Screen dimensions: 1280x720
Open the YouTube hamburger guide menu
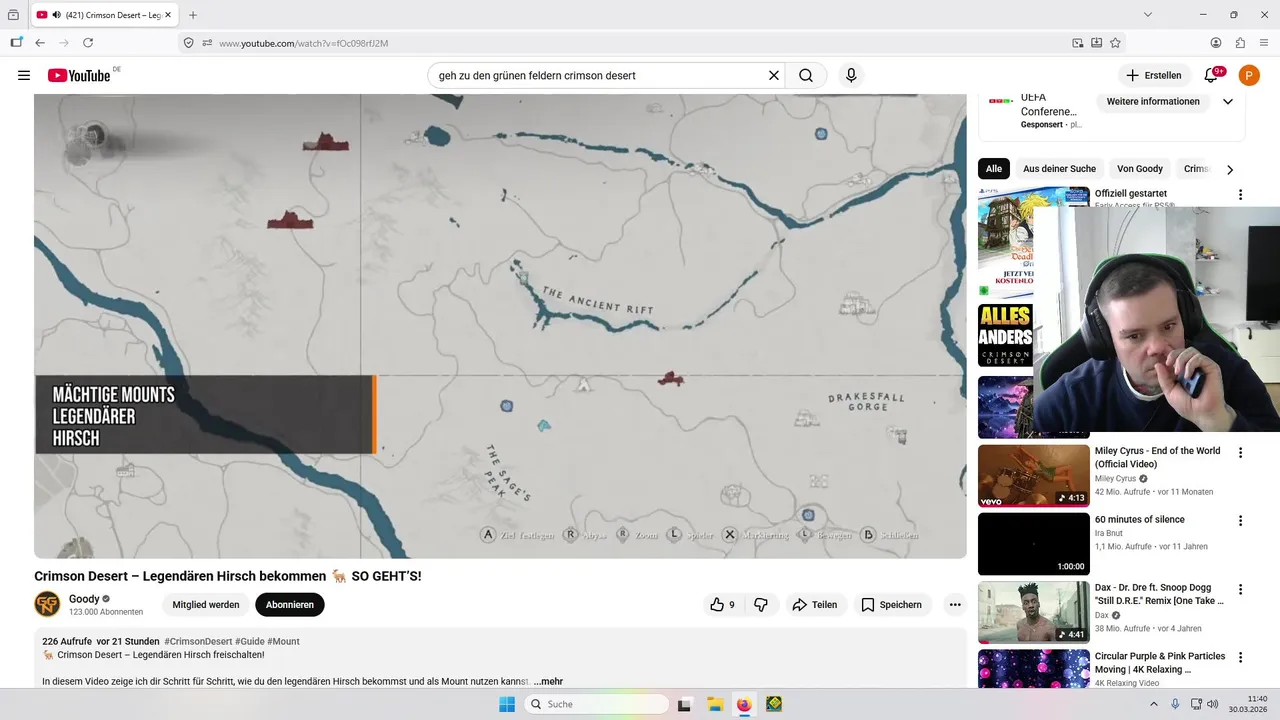24,75
